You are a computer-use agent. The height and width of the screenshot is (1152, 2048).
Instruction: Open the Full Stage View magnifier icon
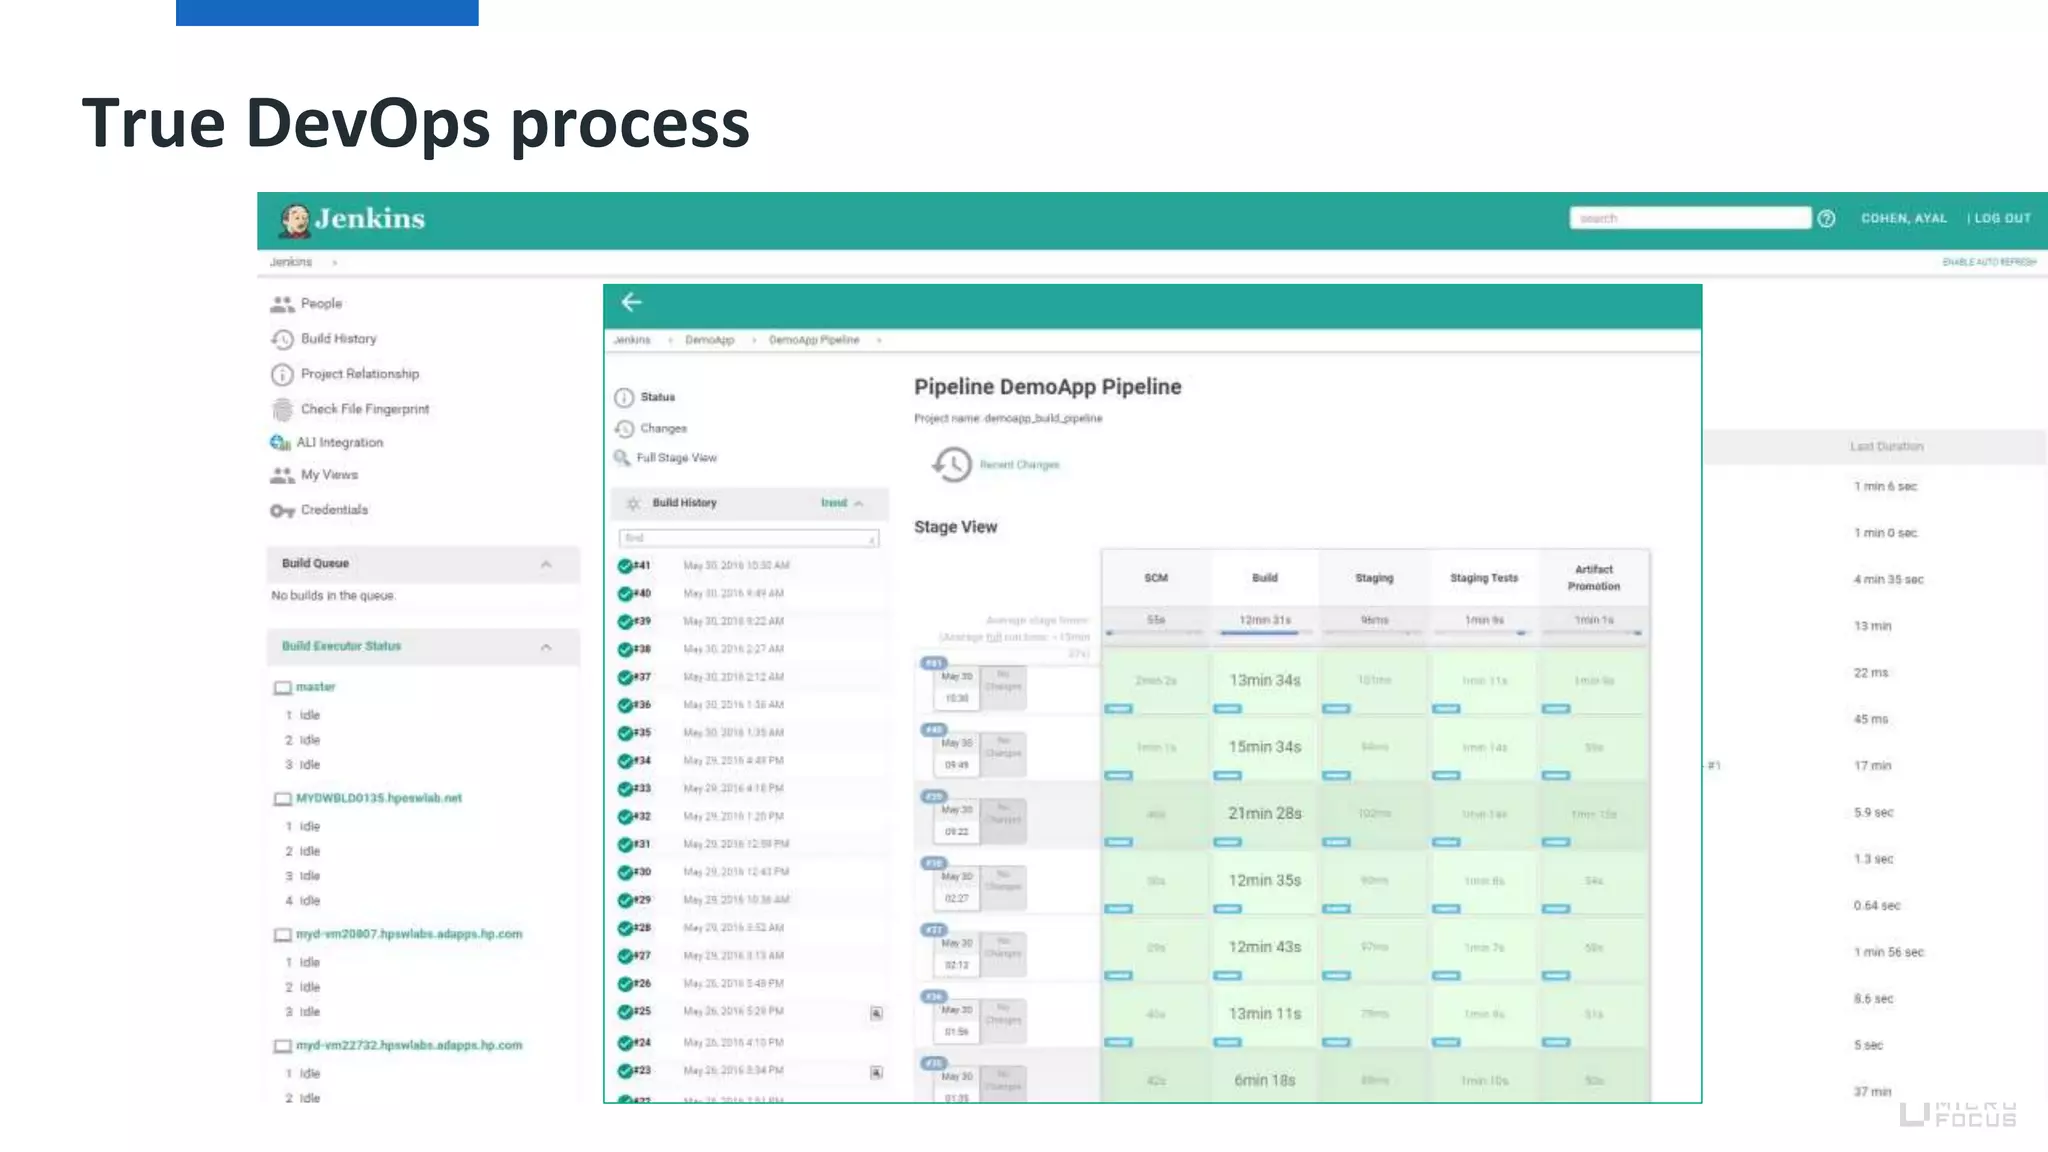click(622, 458)
